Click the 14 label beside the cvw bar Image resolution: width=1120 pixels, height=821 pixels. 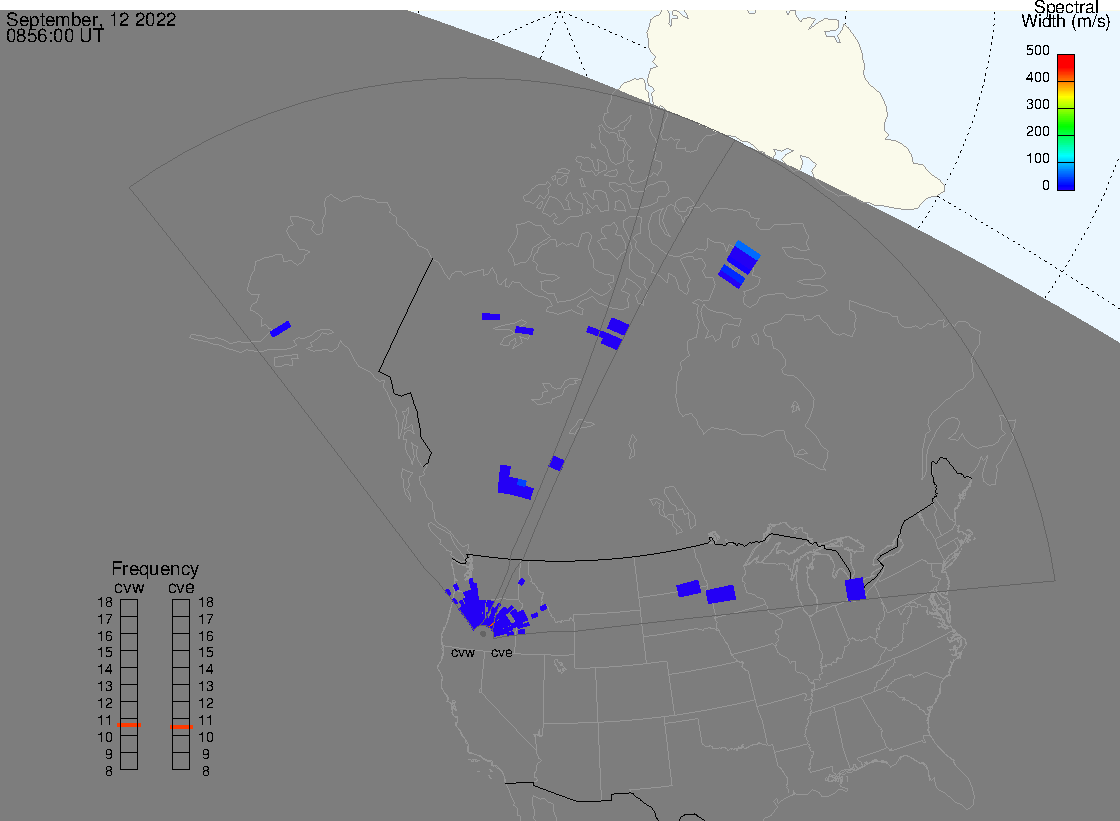coord(105,670)
